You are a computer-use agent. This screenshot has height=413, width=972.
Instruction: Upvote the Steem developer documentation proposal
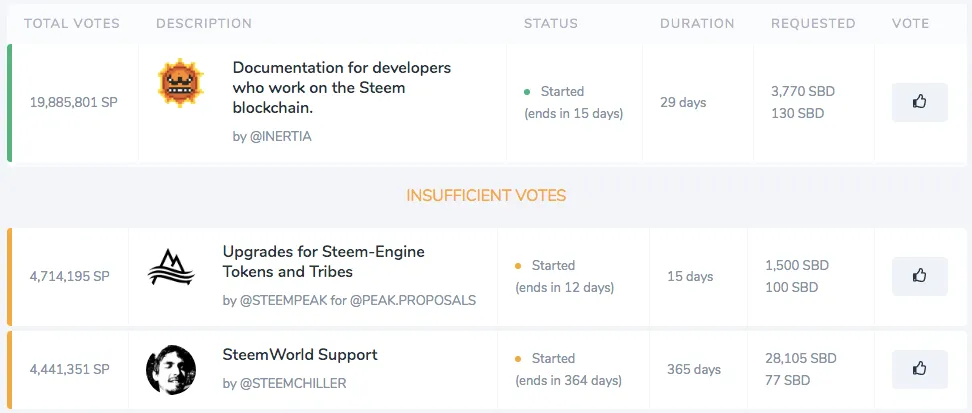(919, 102)
